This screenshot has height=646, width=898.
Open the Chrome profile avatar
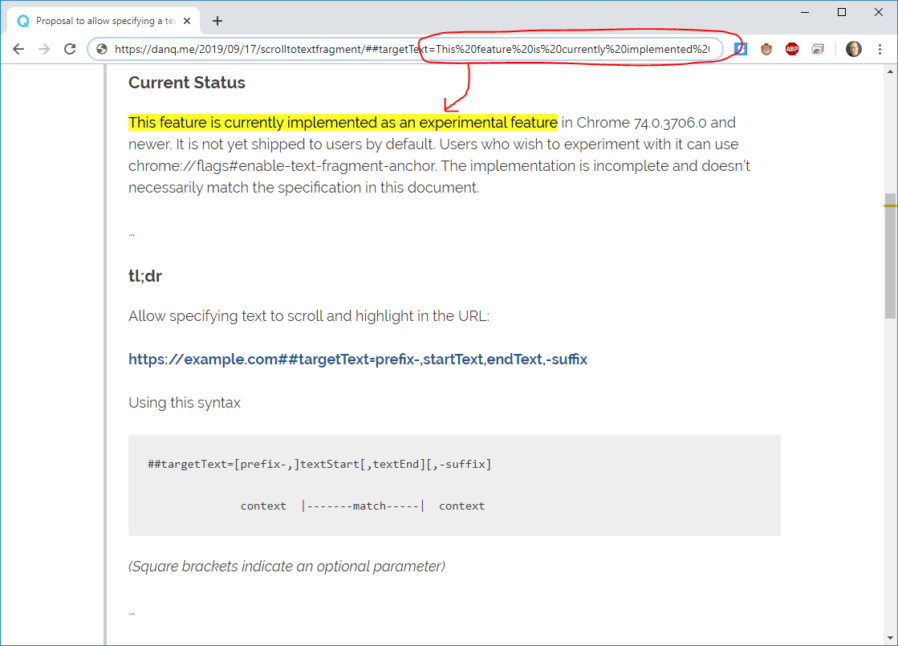pyautogui.click(x=852, y=48)
